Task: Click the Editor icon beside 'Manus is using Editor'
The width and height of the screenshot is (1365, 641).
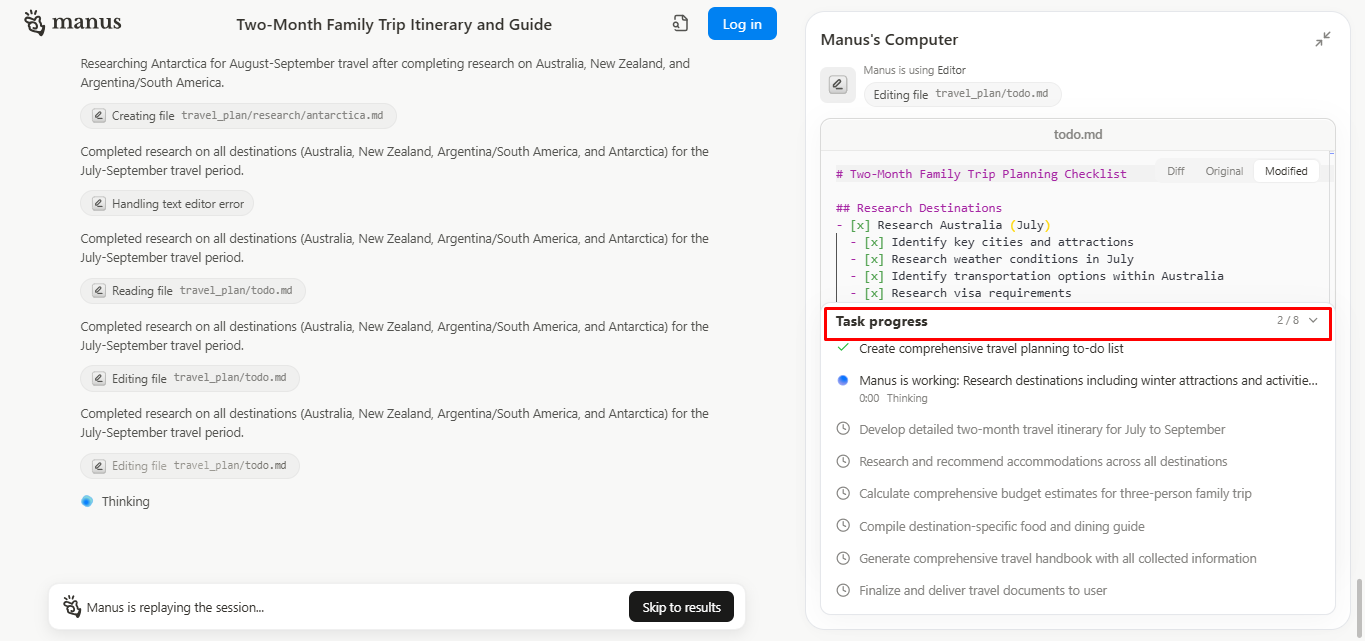Action: coord(838,85)
